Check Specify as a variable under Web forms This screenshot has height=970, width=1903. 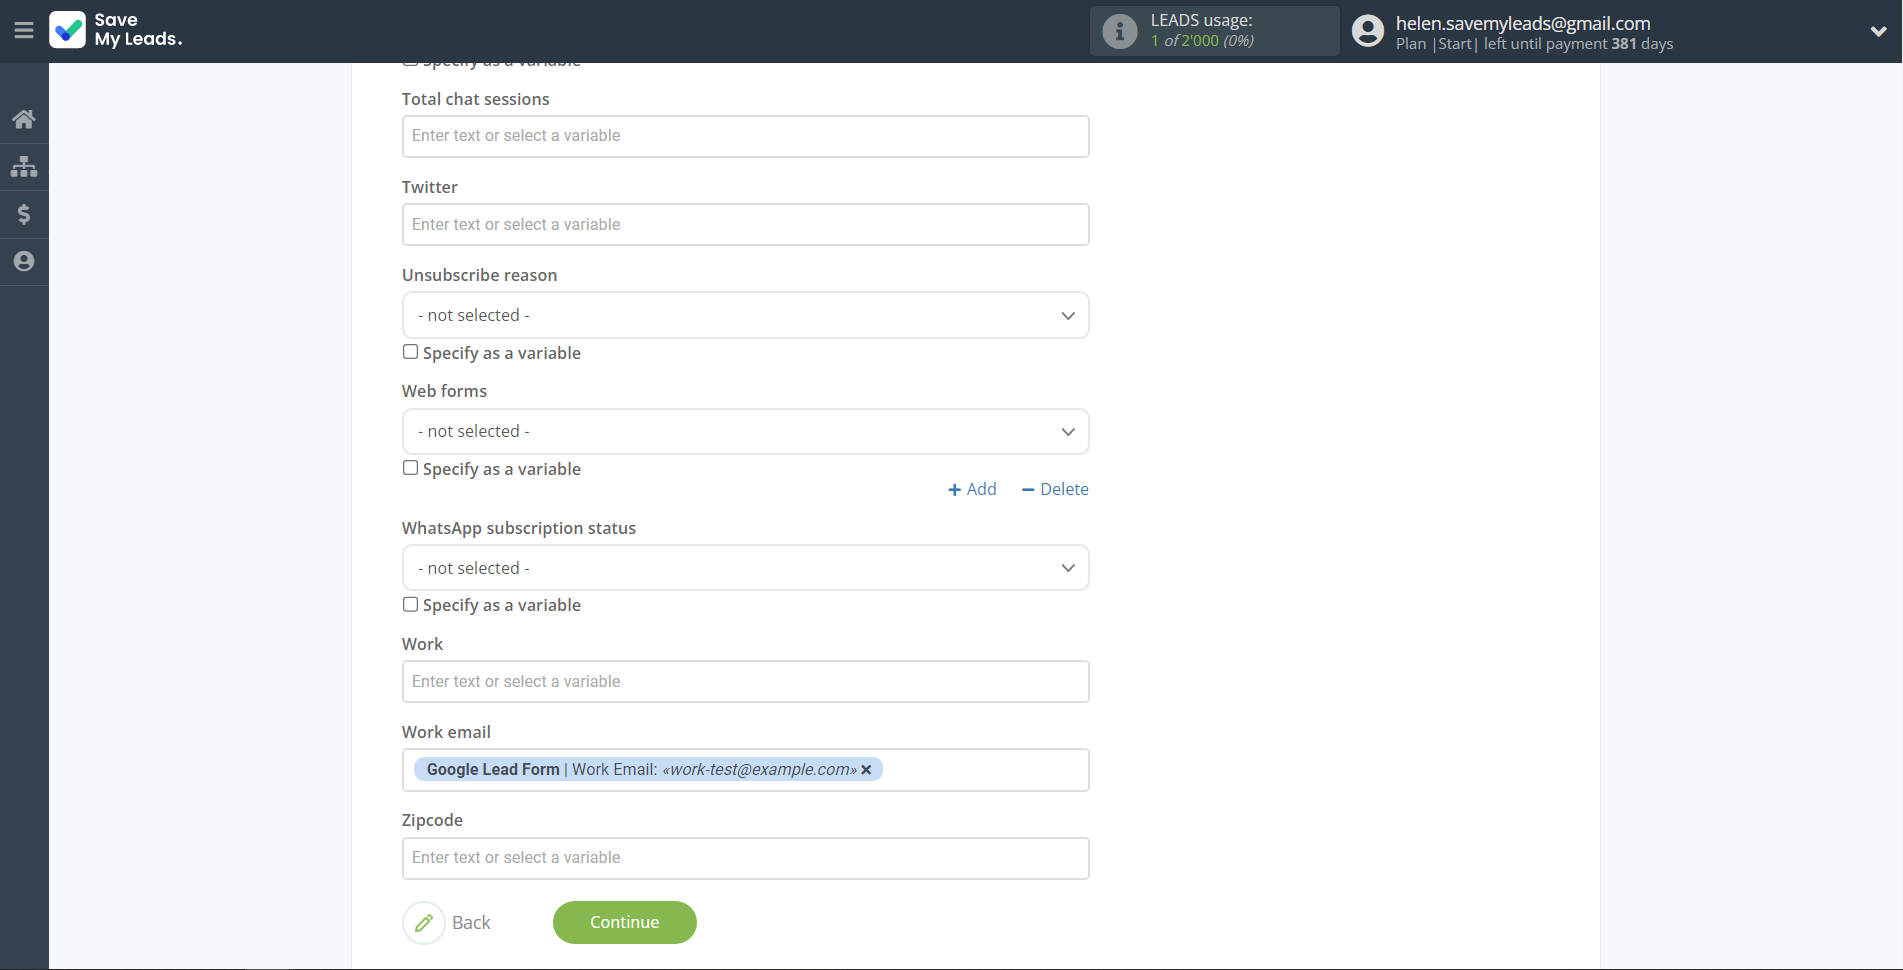point(410,468)
